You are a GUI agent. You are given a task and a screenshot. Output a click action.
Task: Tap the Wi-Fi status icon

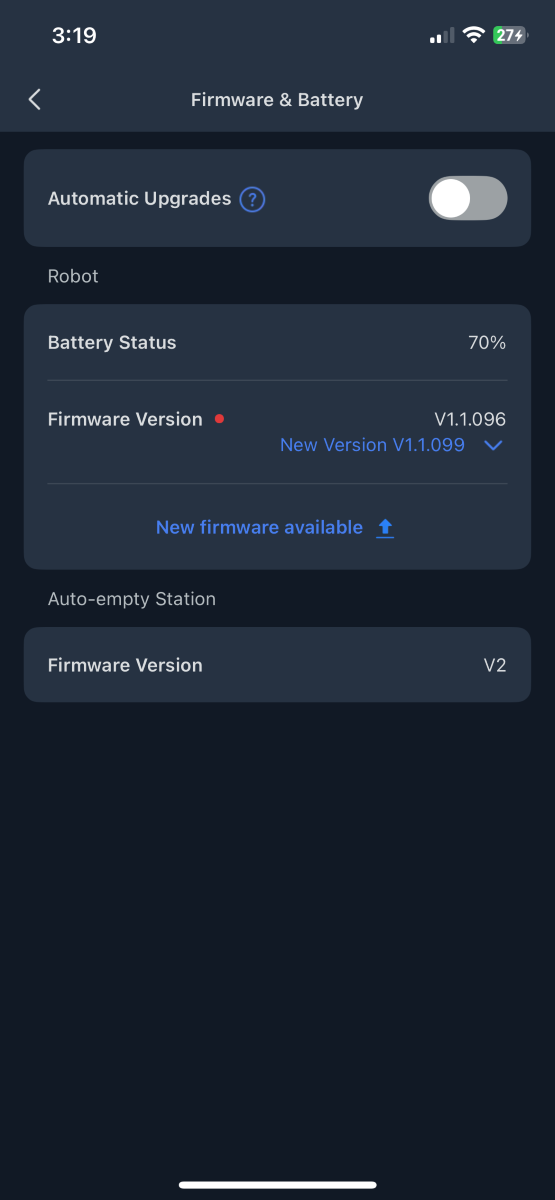[x=472, y=35]
